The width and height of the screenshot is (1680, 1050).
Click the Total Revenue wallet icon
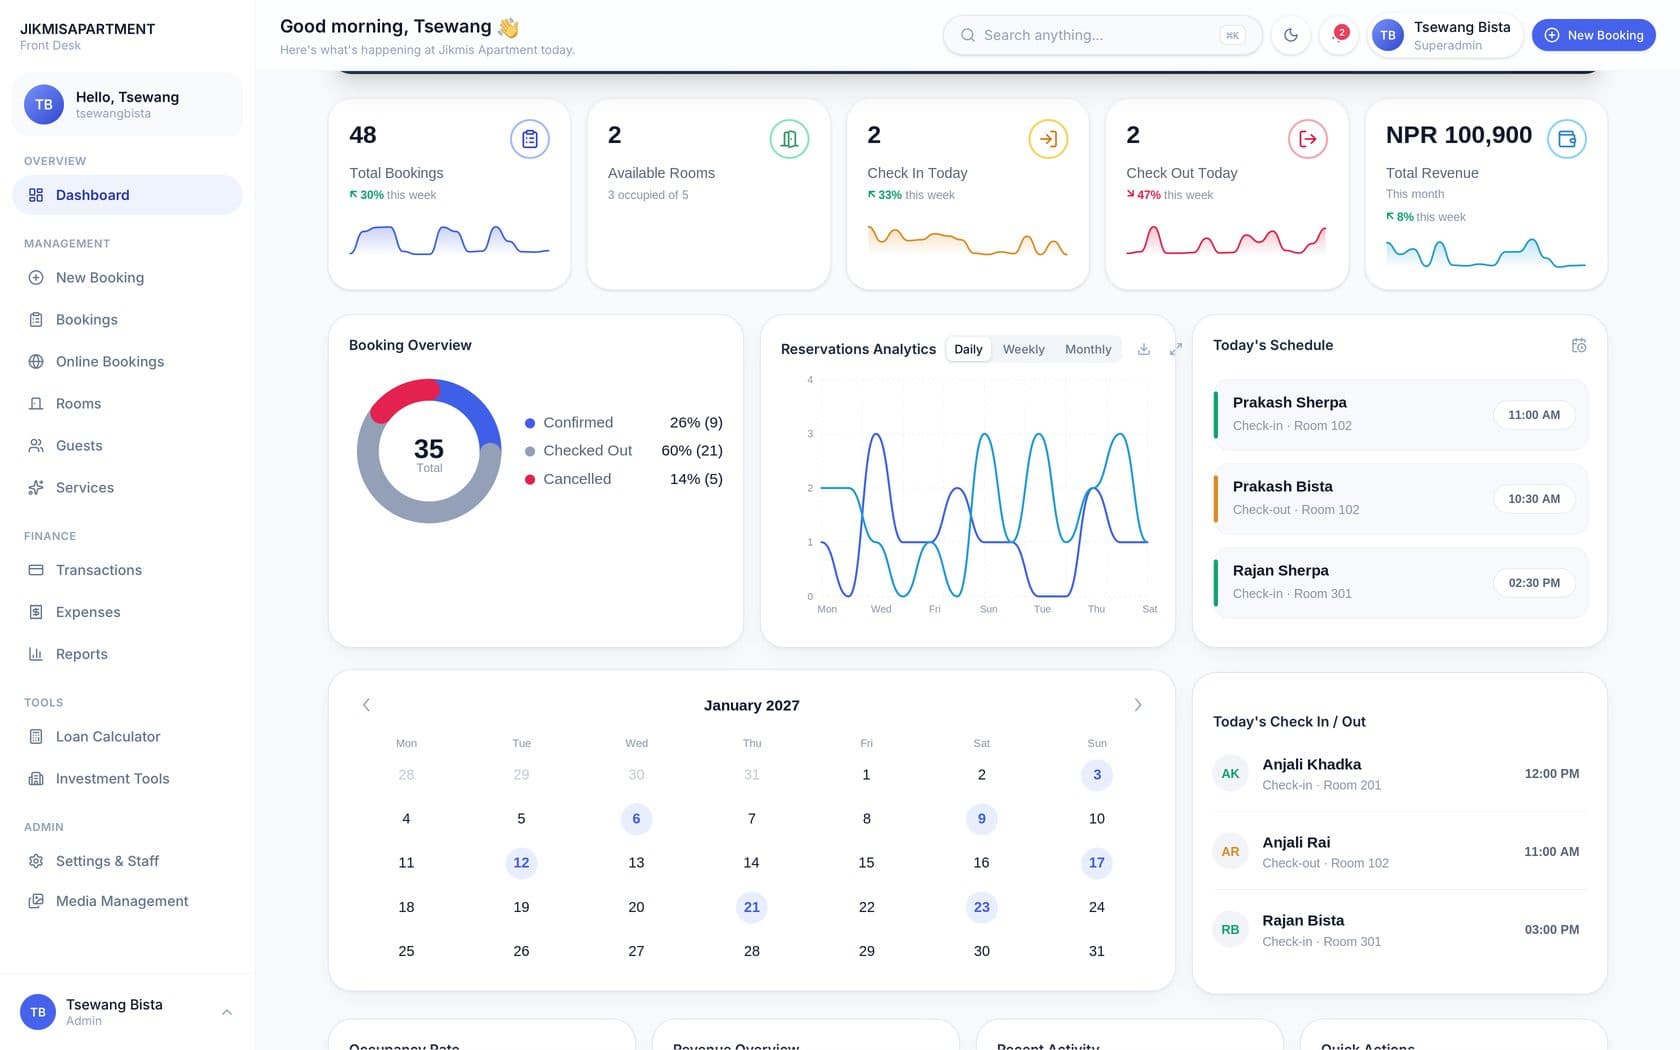point(1566,139)
